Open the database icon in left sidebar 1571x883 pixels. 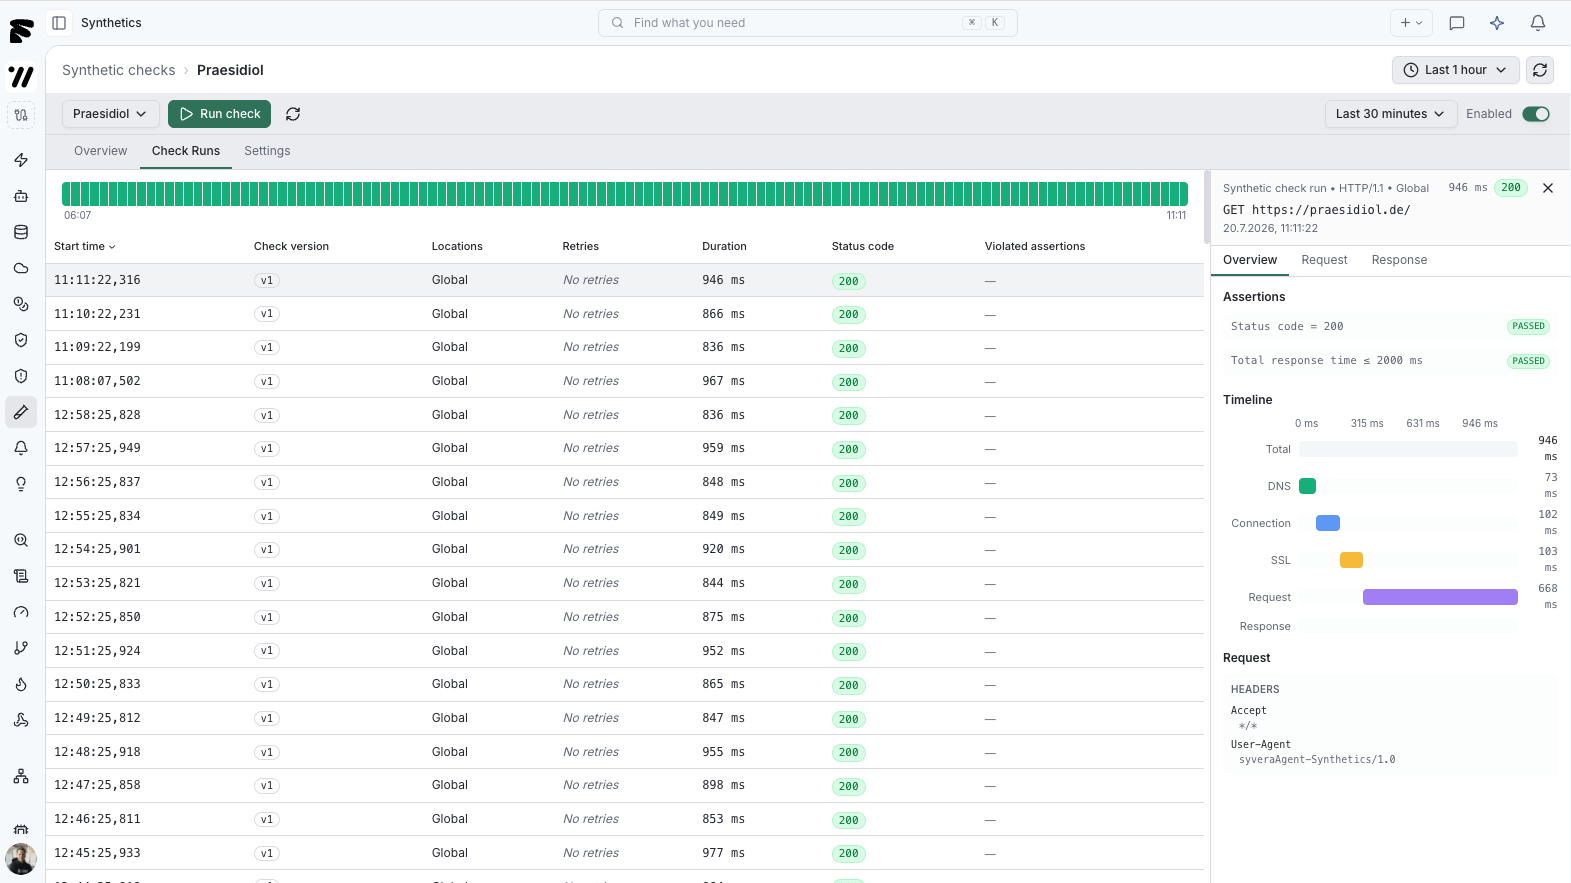[x=21, y=232]
